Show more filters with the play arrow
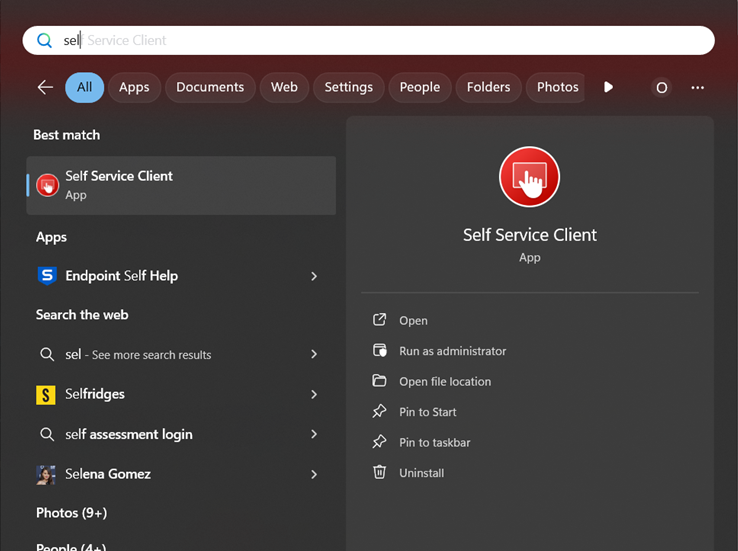This screenshot has height=551, width=738. click(x=608, y=87)
